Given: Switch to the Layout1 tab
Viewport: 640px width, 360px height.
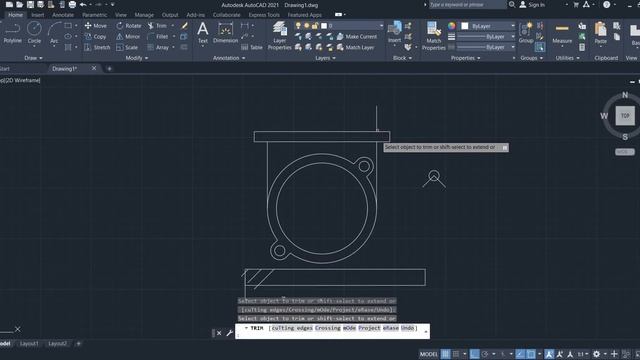Looking at the screenshot, I should [29, 344].
